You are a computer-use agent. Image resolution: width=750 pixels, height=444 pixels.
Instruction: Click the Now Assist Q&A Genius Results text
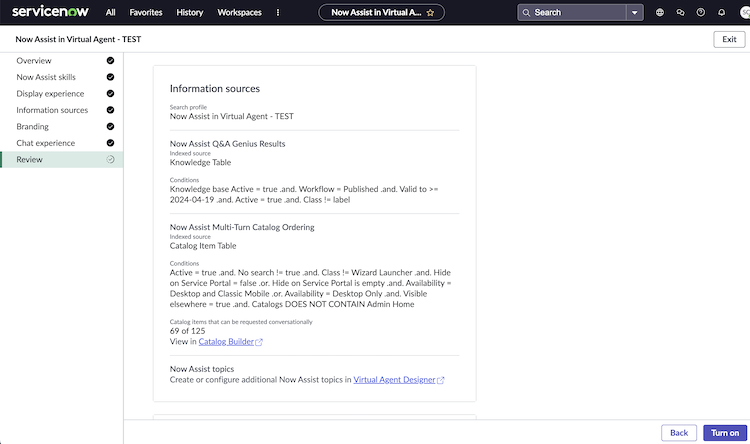pyautogui.click(x=227, y=144)
